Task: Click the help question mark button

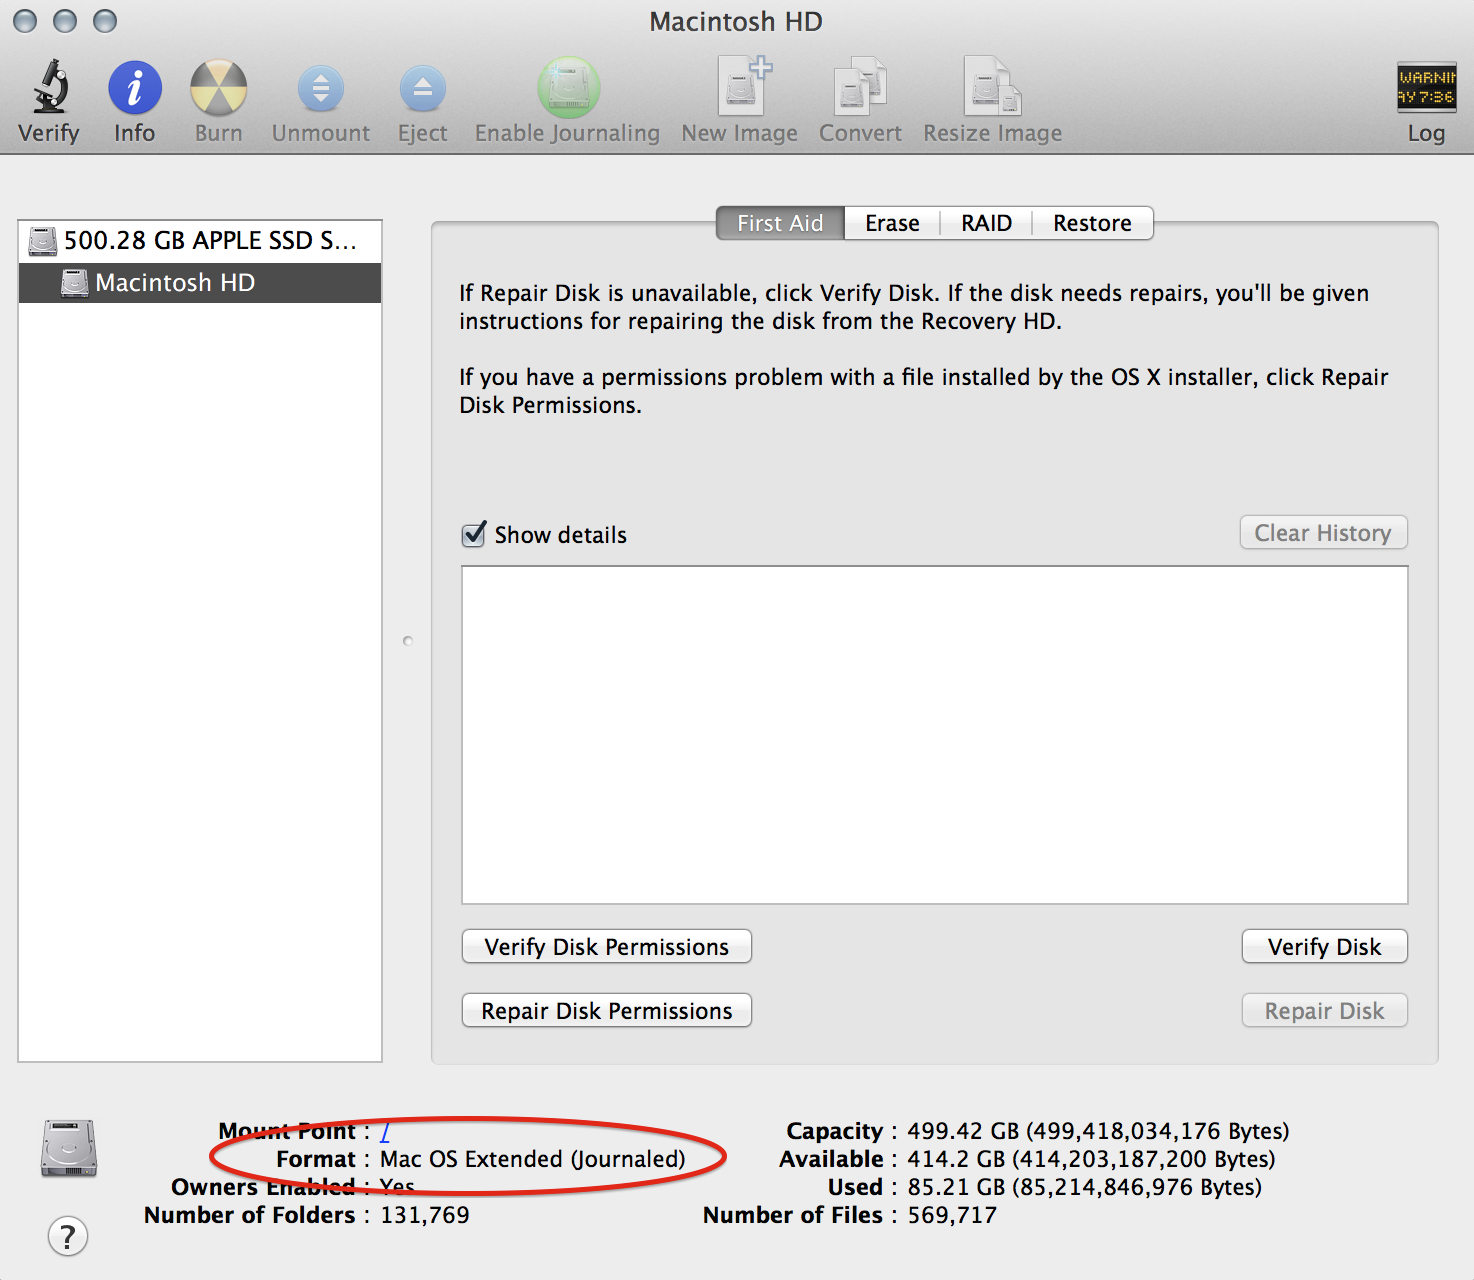Action: 67,1236
